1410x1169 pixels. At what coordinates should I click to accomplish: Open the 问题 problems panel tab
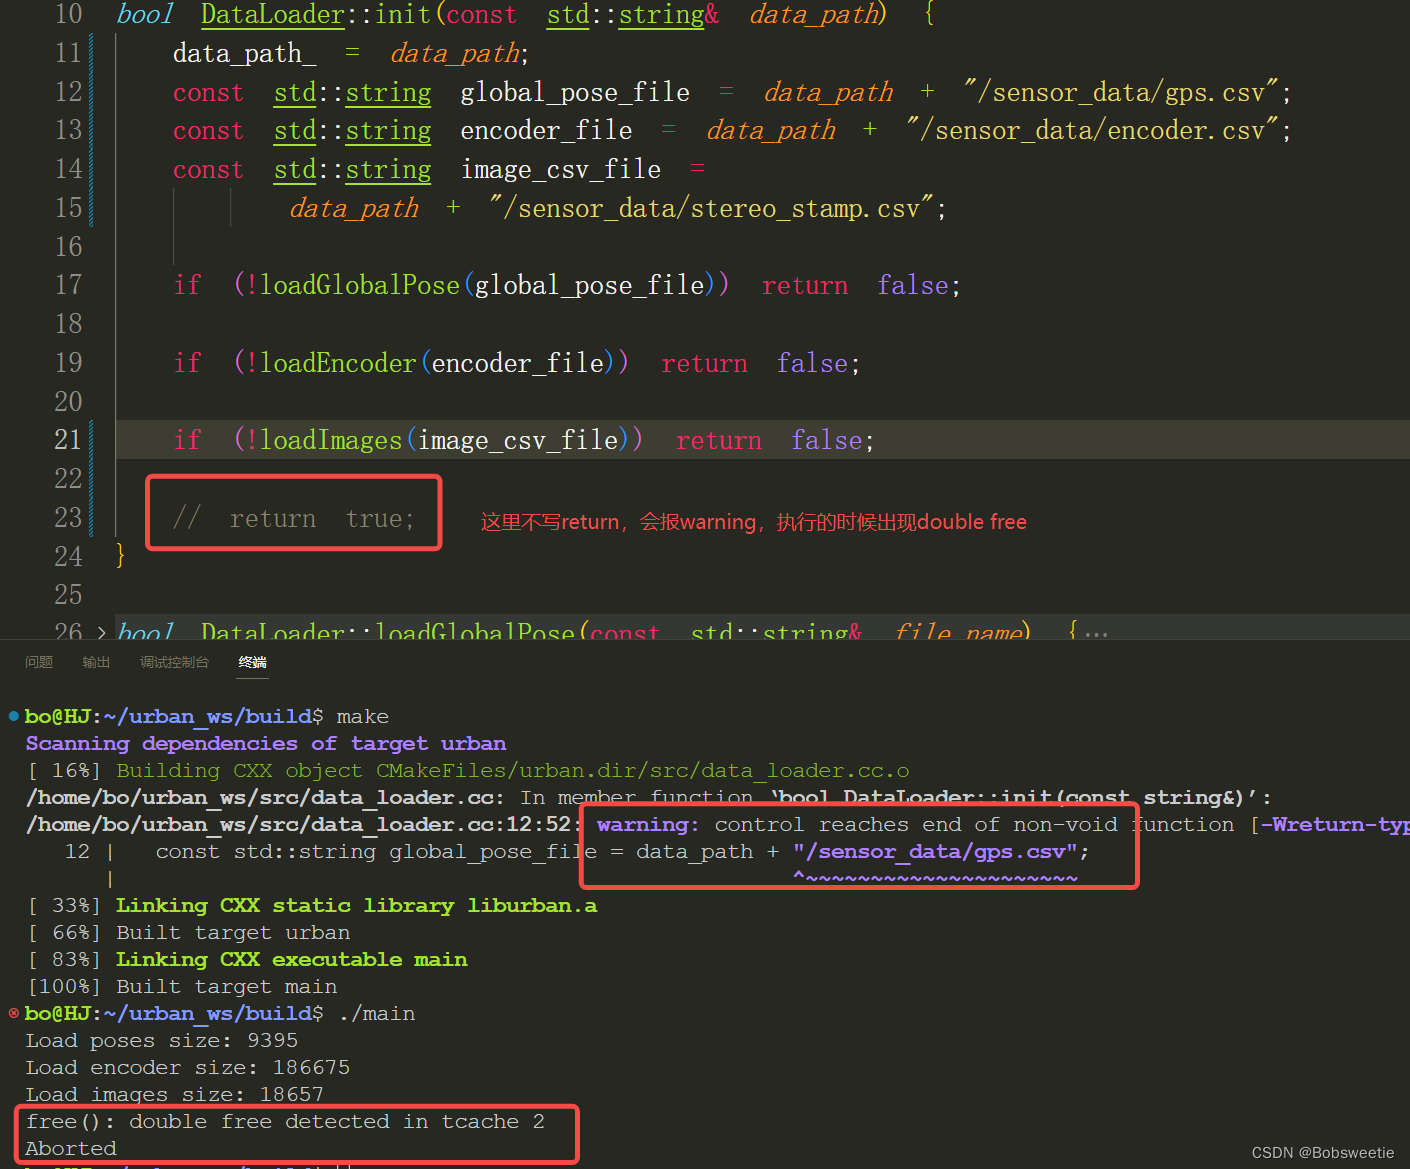pos(39,662)
